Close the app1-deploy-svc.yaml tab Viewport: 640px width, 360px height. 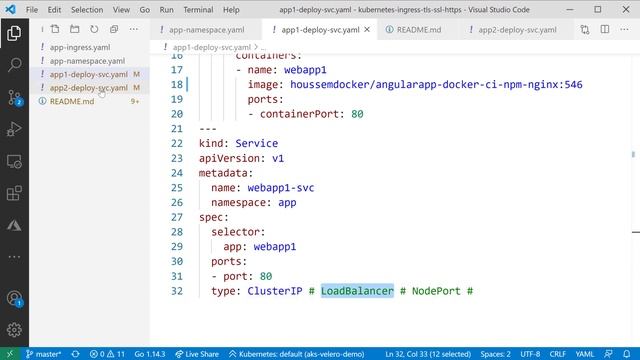367,30
